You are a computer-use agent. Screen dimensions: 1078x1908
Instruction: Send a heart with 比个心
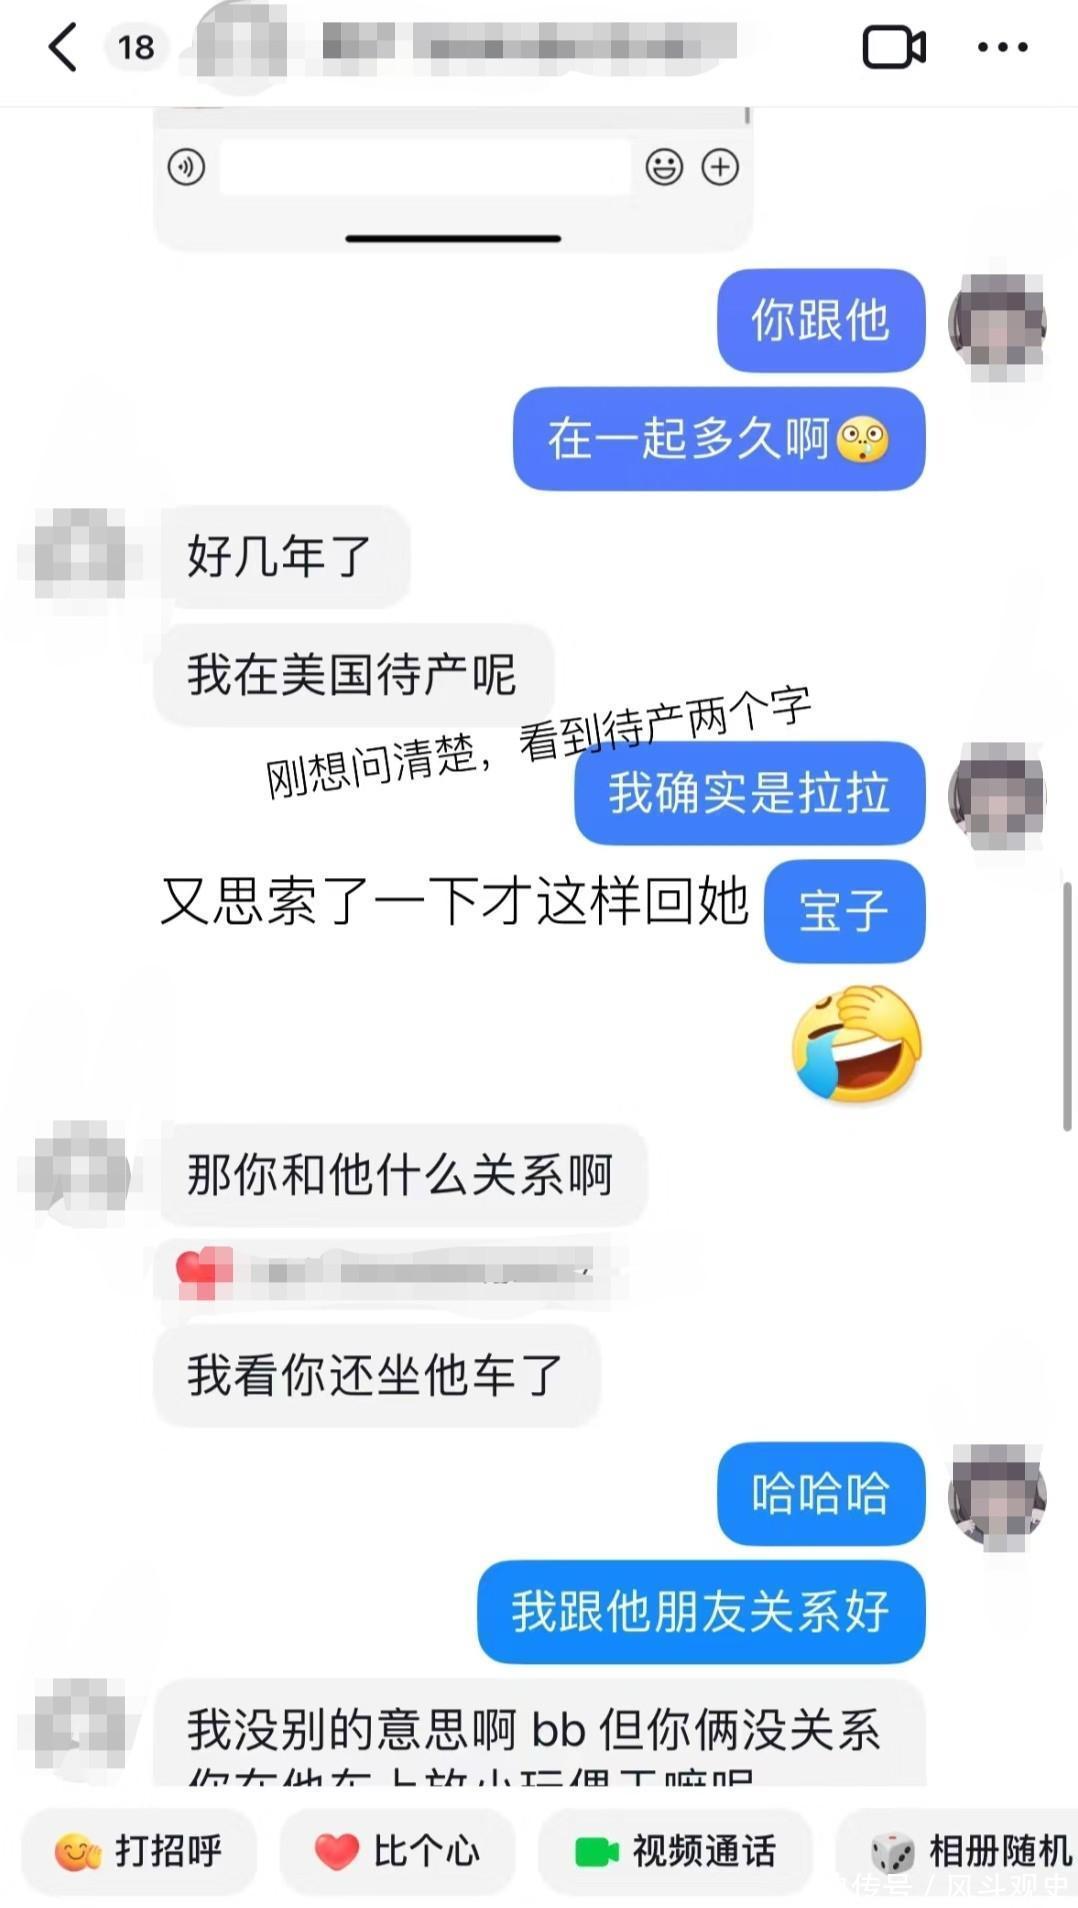point(397,1851)
